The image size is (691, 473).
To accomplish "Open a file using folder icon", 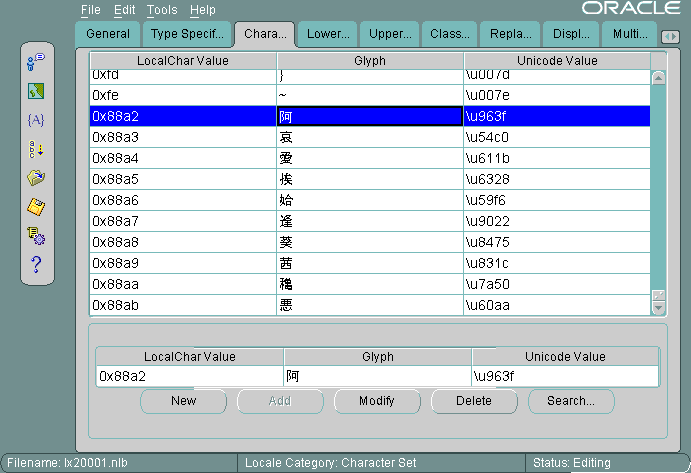I will click(36, 178).
